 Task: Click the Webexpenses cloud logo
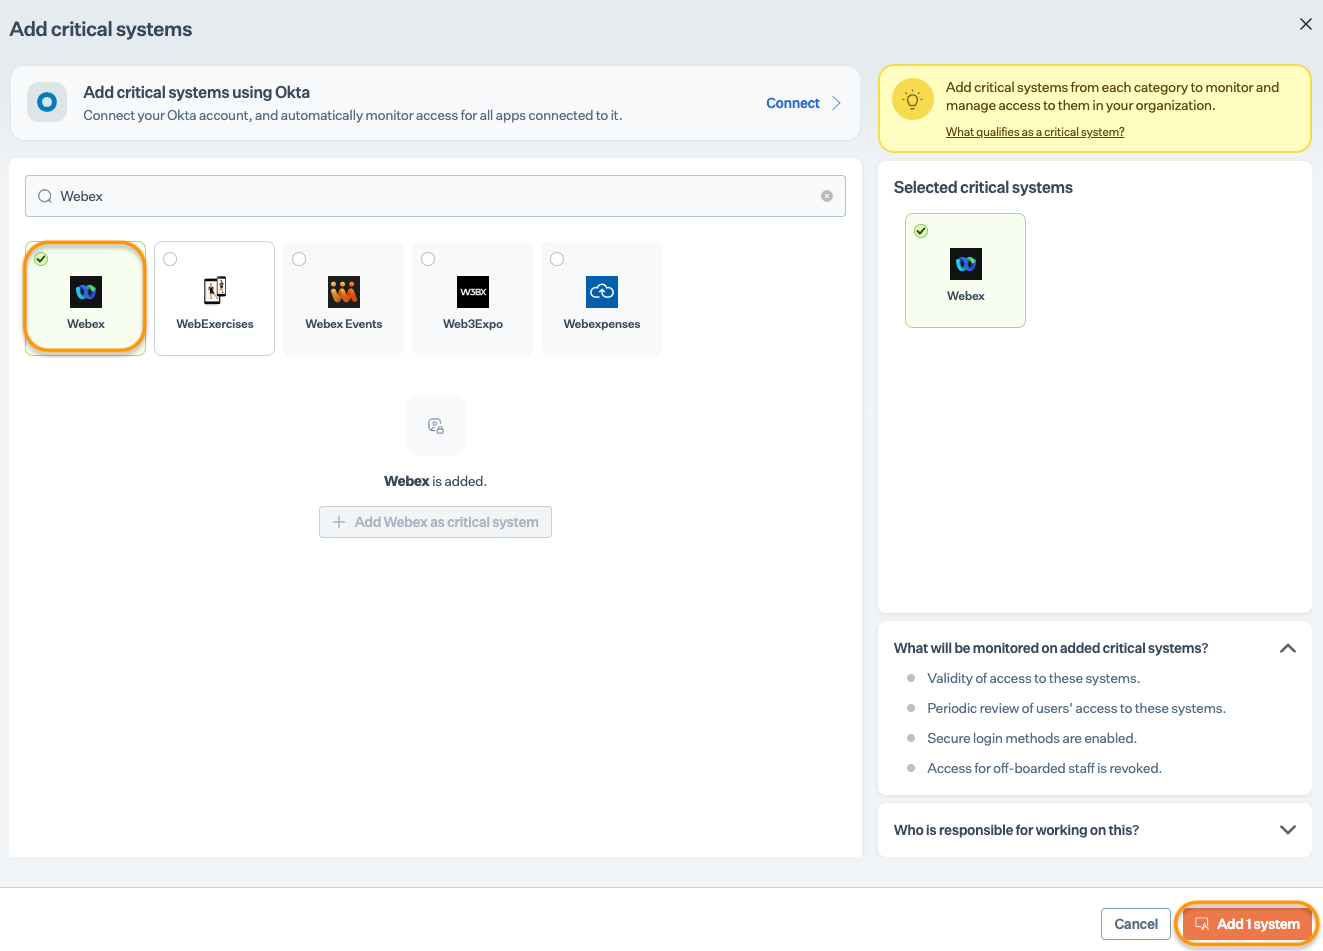coord(602,292)
